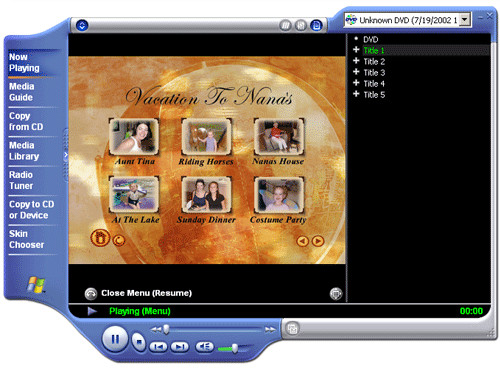Expand Title 1 in the playlist
Image resolution: width=500 pixels, height=370 pixels.
(356, 50)
